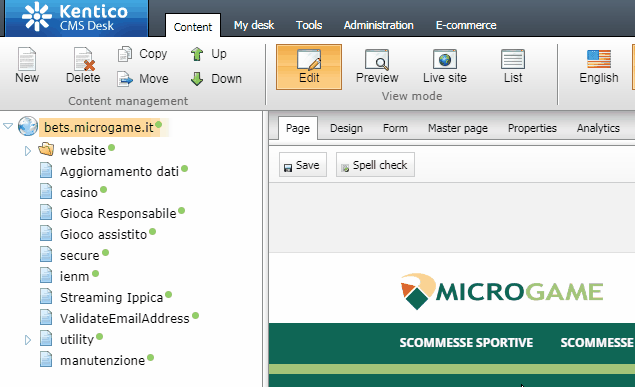This screenshot has width=635, height=387.
Task: Open the Tools tab
Action: pyautogui.click(x=309, y=25)
